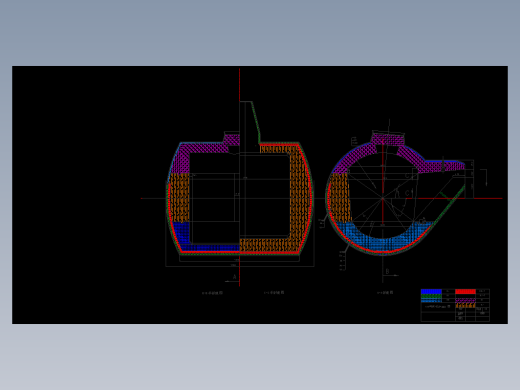
Task: Click the light-blue hatched legend swatch
Action: tap(431, 300)
